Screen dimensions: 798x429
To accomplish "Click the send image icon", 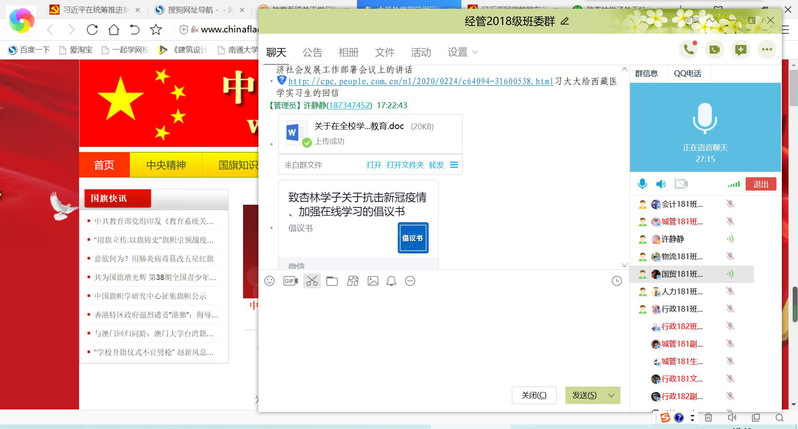I will pyautogui.click(x=372, y=281).
